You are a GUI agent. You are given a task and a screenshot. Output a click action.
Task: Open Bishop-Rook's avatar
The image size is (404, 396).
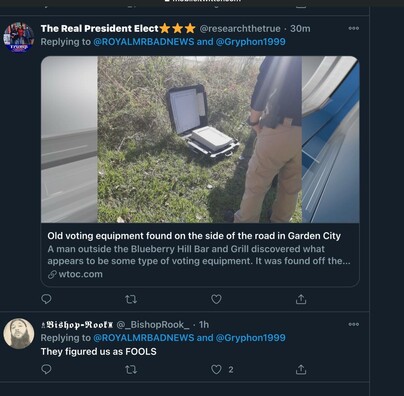19,333
